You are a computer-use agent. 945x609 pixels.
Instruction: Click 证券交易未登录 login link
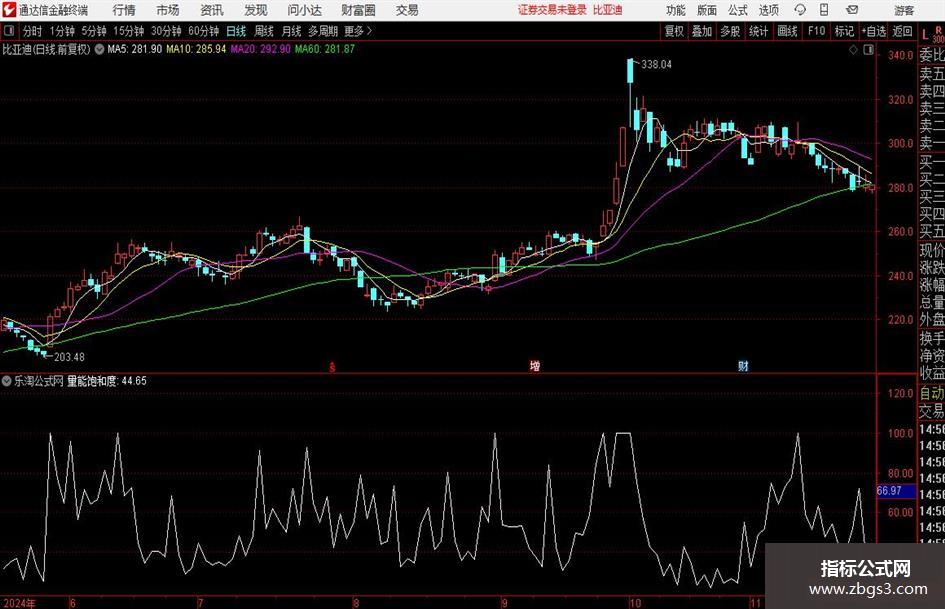[x=552, y=10]
